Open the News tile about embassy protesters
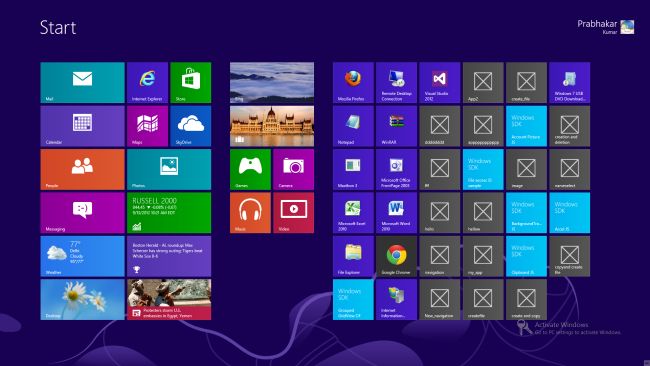Image resolution: width=650 pixels, height=366 pixels. [169, 299]
